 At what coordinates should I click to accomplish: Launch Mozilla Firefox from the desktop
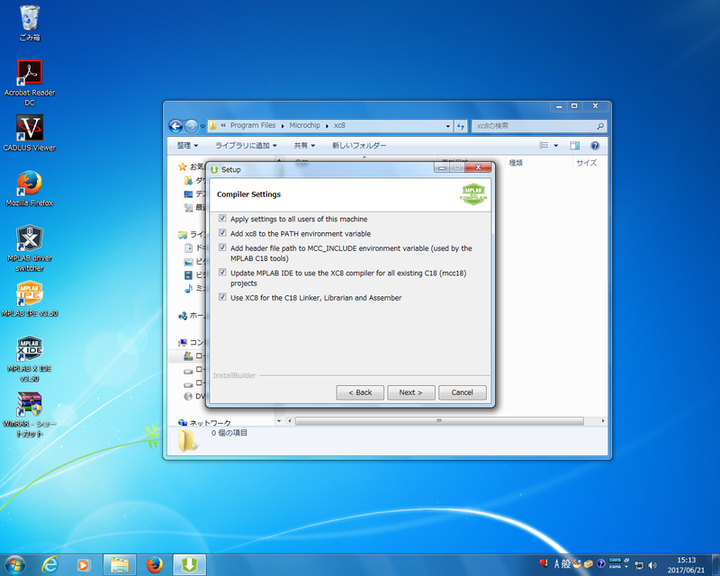[x=30, y=185]
